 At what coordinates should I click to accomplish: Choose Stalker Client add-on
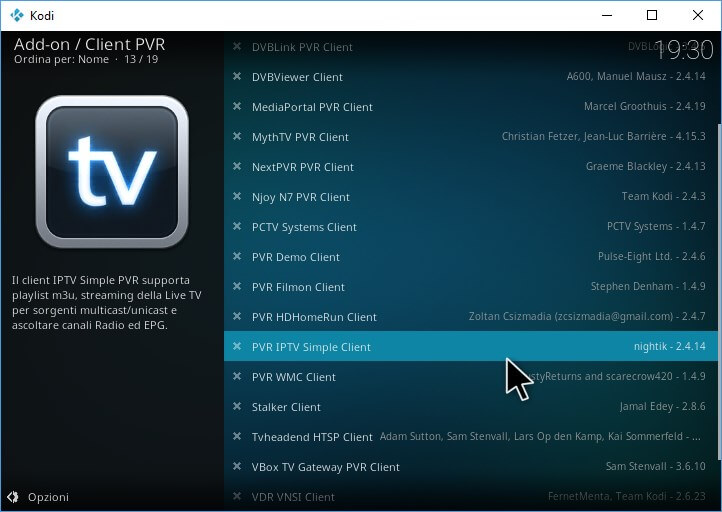[471, 407]
